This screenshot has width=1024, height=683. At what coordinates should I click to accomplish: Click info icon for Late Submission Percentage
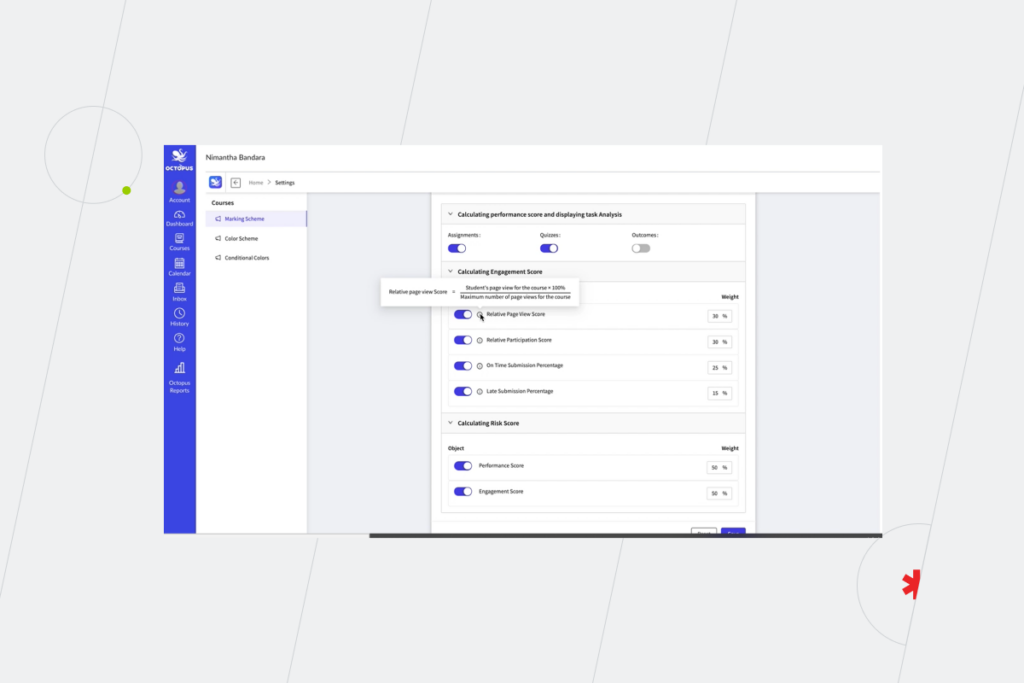tap(480, 392)
